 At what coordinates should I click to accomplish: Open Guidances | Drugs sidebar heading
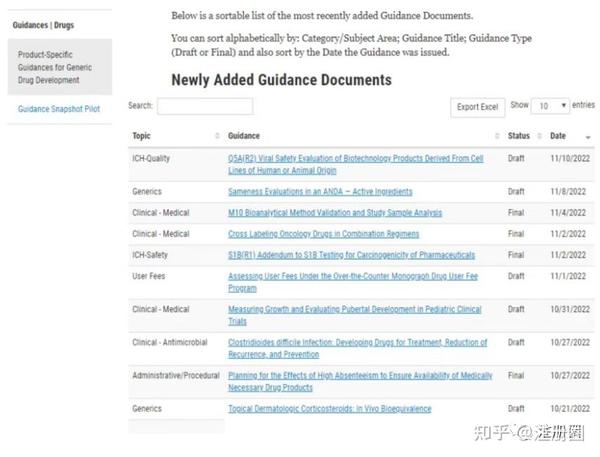pyautogui.click(x=43, y=25)
